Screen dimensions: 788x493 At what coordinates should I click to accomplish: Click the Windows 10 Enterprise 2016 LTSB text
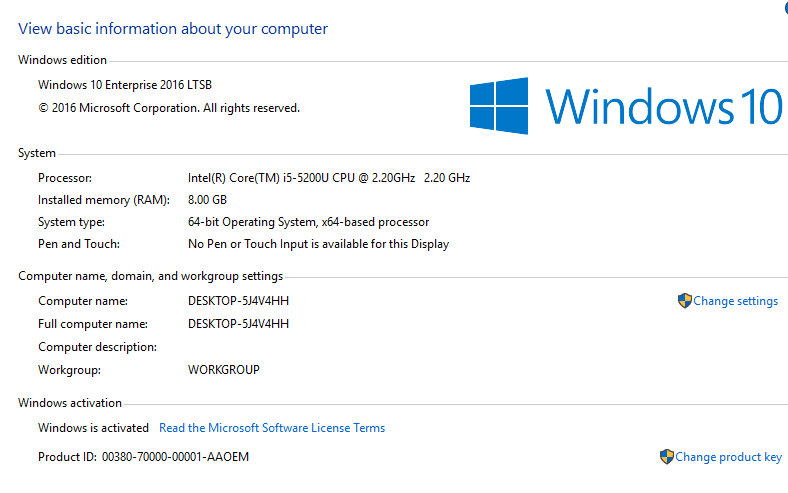(125, 85)
